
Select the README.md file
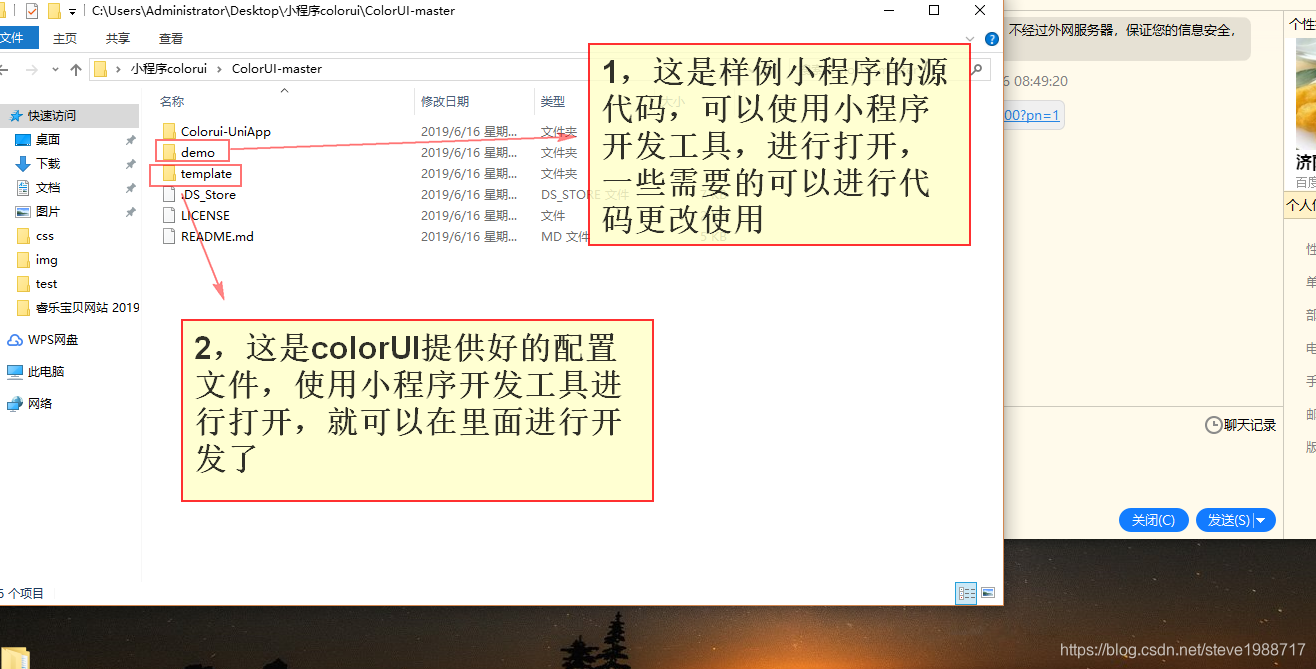point(217,236)
